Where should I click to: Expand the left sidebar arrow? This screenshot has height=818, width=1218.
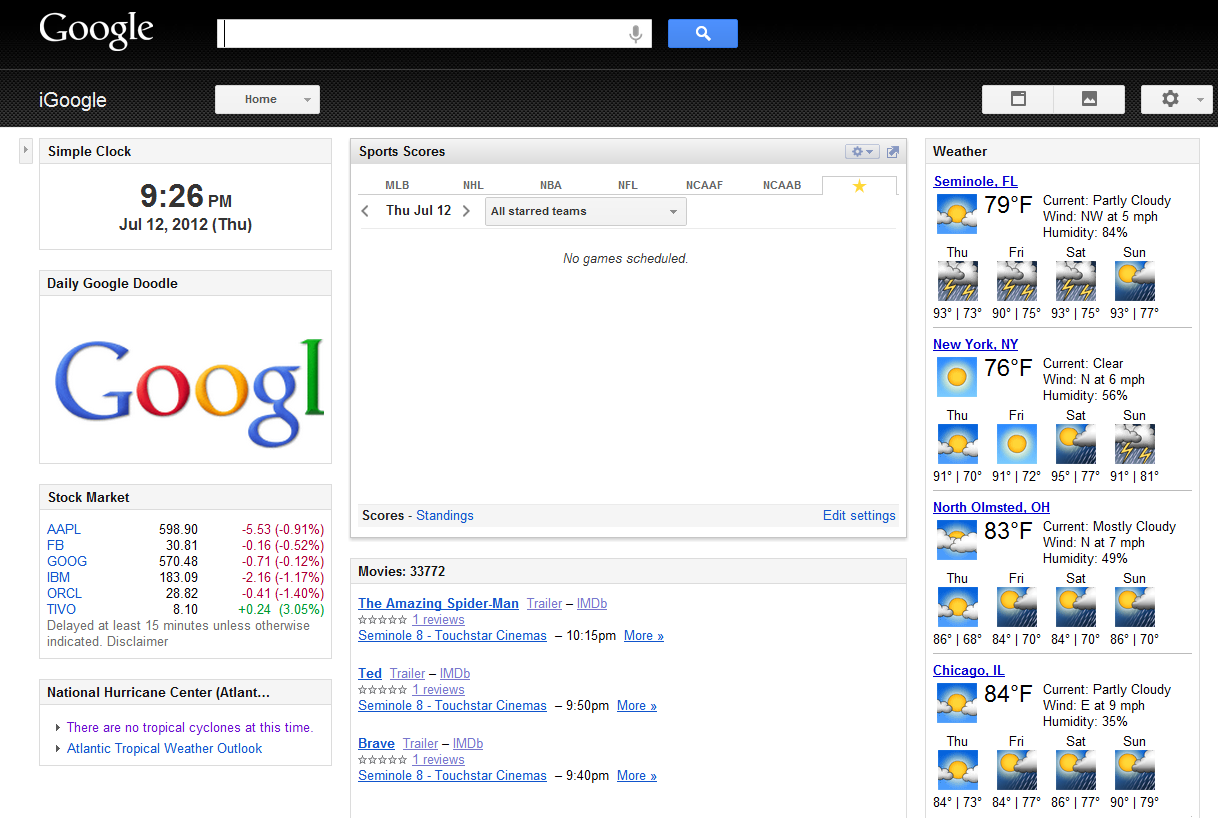click(x=26, y=151)
